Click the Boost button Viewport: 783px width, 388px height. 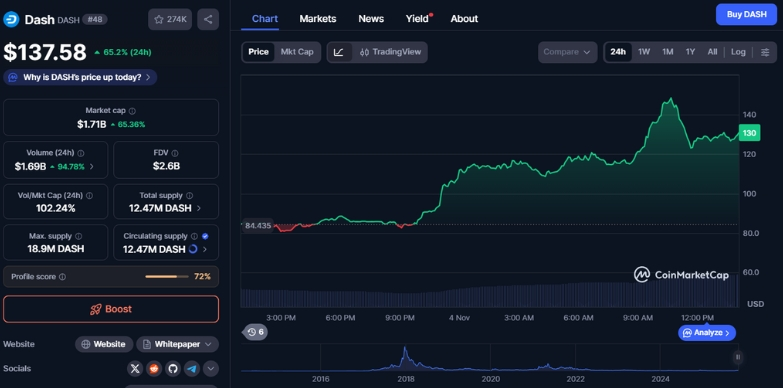[x=111, y=309]
